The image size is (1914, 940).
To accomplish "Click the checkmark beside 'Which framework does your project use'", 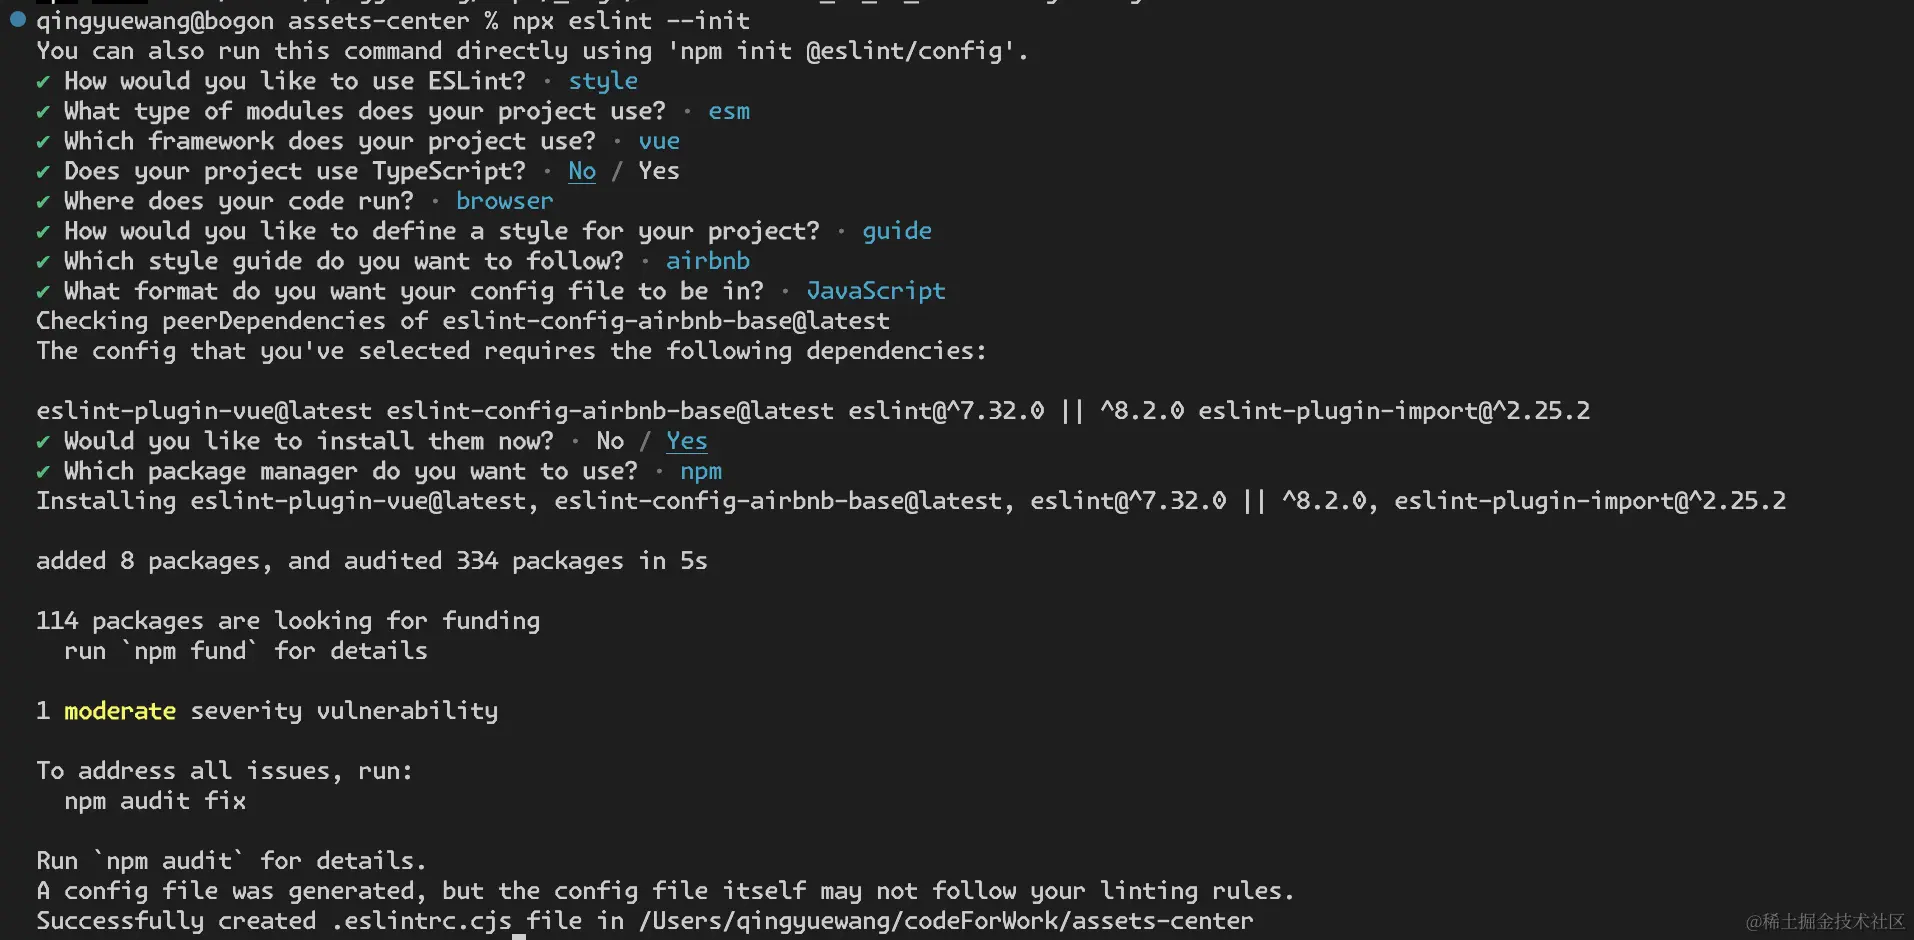I will [43, 142].
